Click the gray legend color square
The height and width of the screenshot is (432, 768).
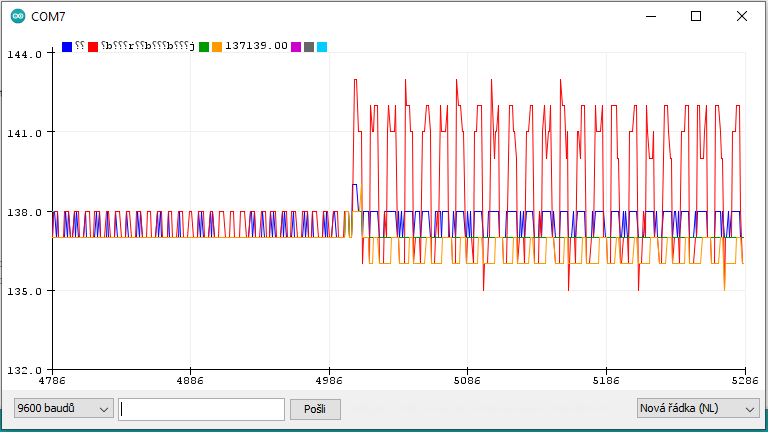[309, 47]
